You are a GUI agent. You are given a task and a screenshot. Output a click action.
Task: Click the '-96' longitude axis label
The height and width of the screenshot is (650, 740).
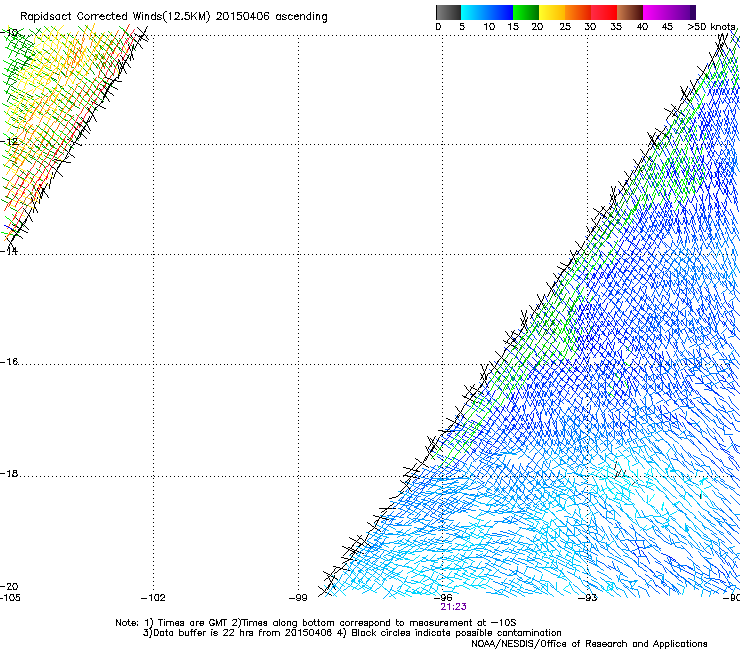coord(443,598)
